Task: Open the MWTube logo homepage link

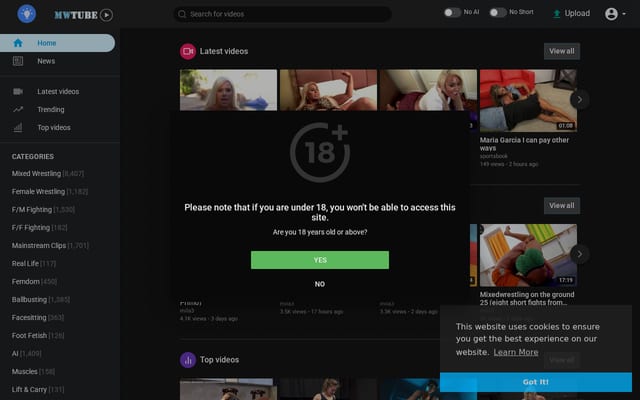Action: pos(84,15)
